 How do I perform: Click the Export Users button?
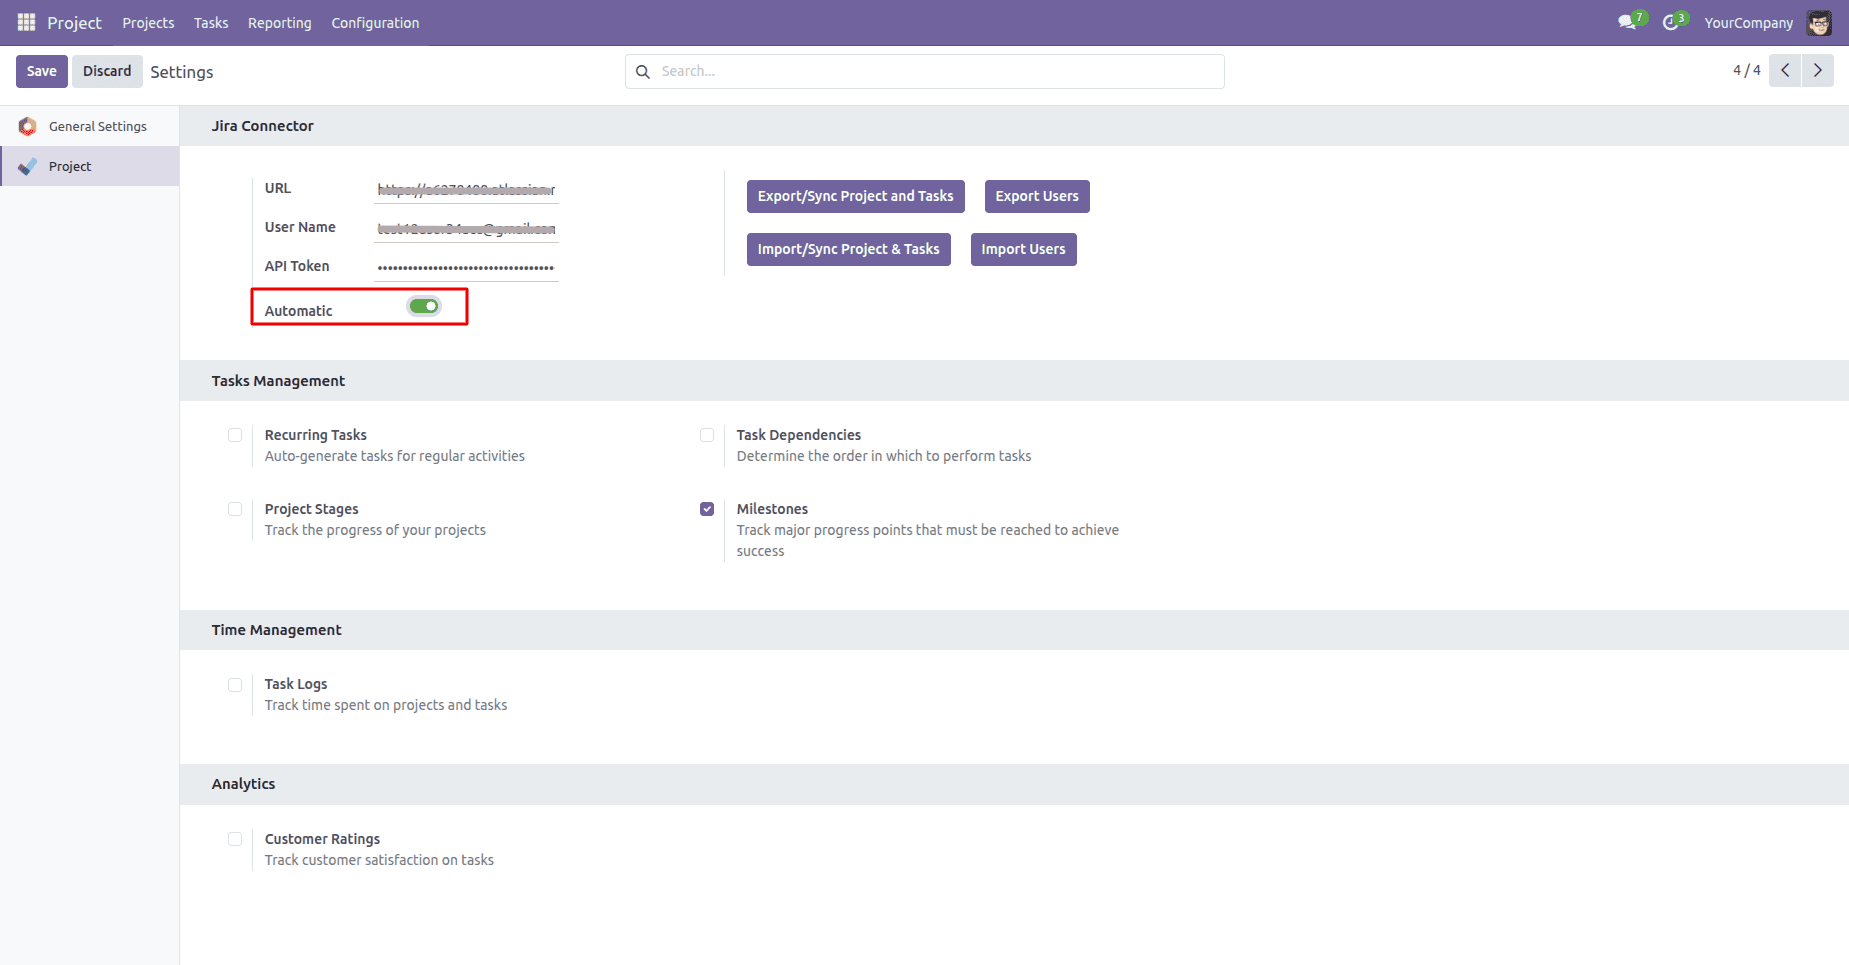(x=1037, y=196)
